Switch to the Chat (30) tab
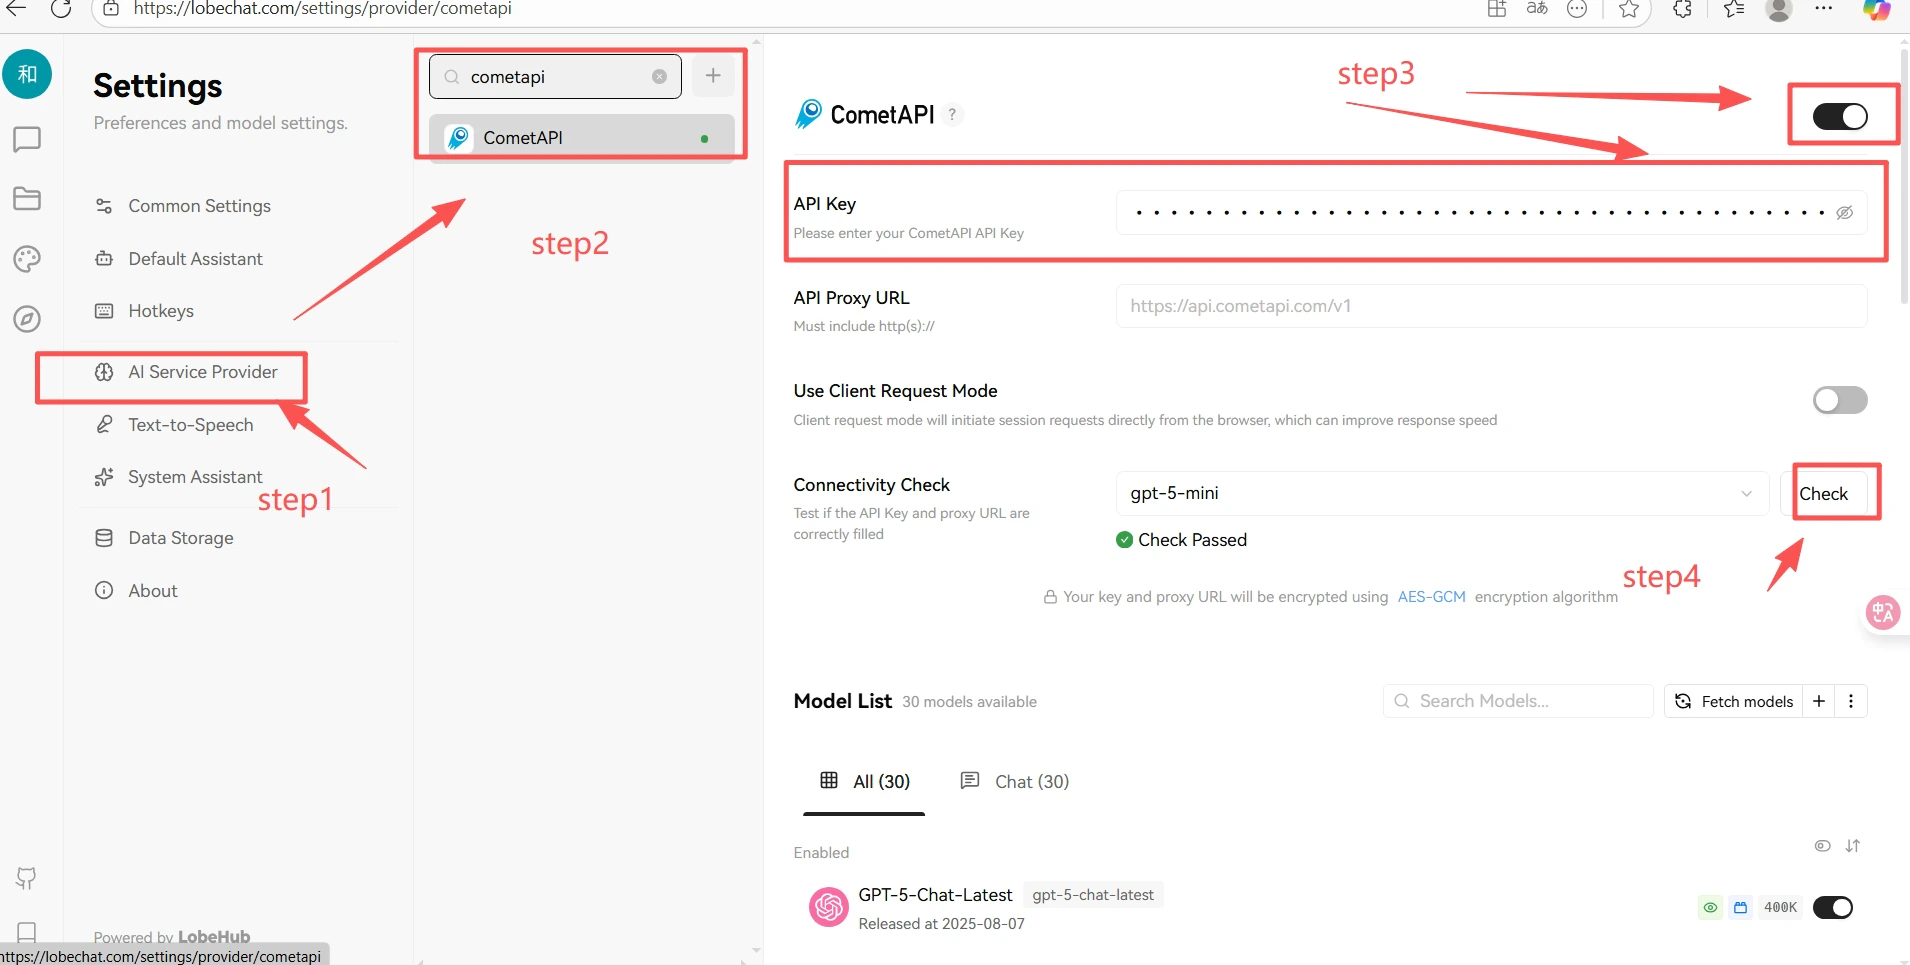This screenshot has width=1910, height=965. point(1015,781)
